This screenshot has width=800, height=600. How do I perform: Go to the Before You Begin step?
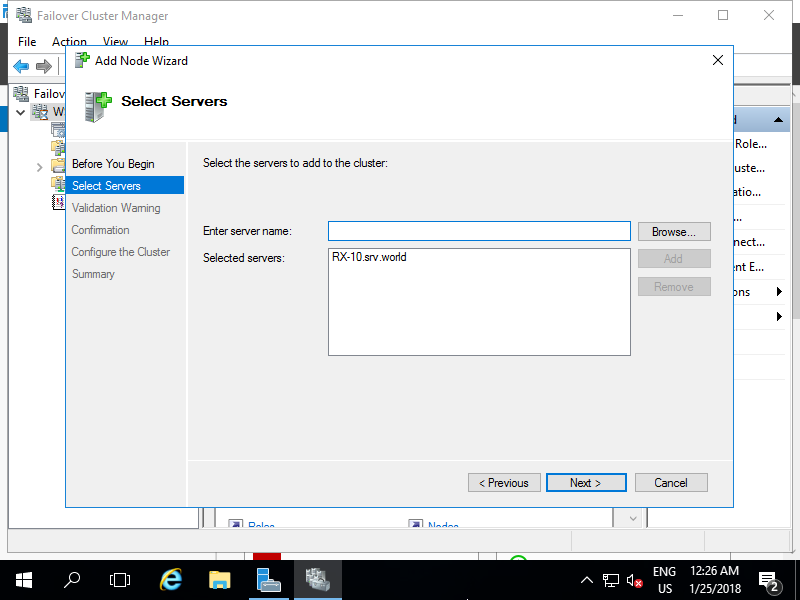[113, 164]
